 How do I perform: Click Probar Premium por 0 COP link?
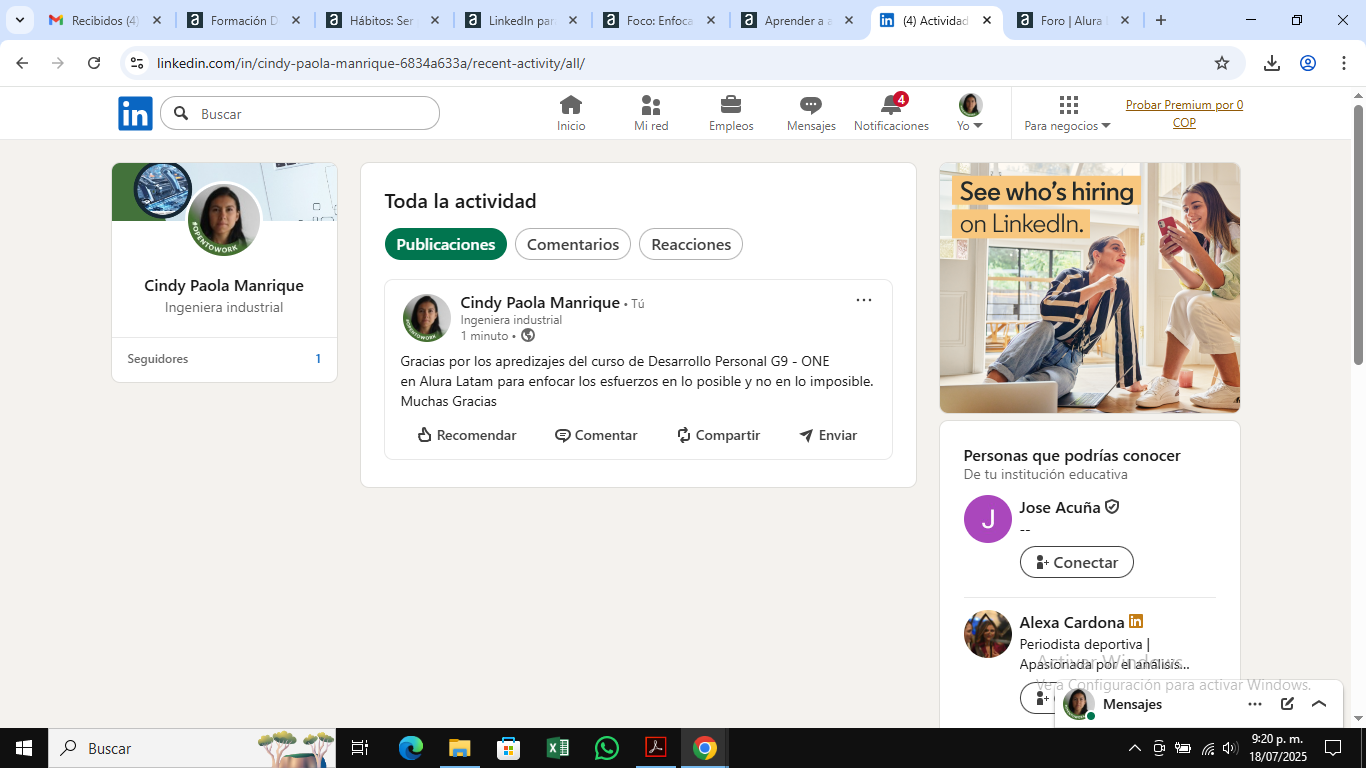coord(1184,113)
